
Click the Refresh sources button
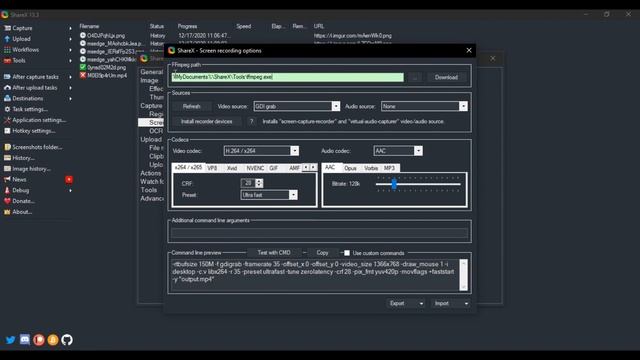pyautogui.click(x=191, y=107)
